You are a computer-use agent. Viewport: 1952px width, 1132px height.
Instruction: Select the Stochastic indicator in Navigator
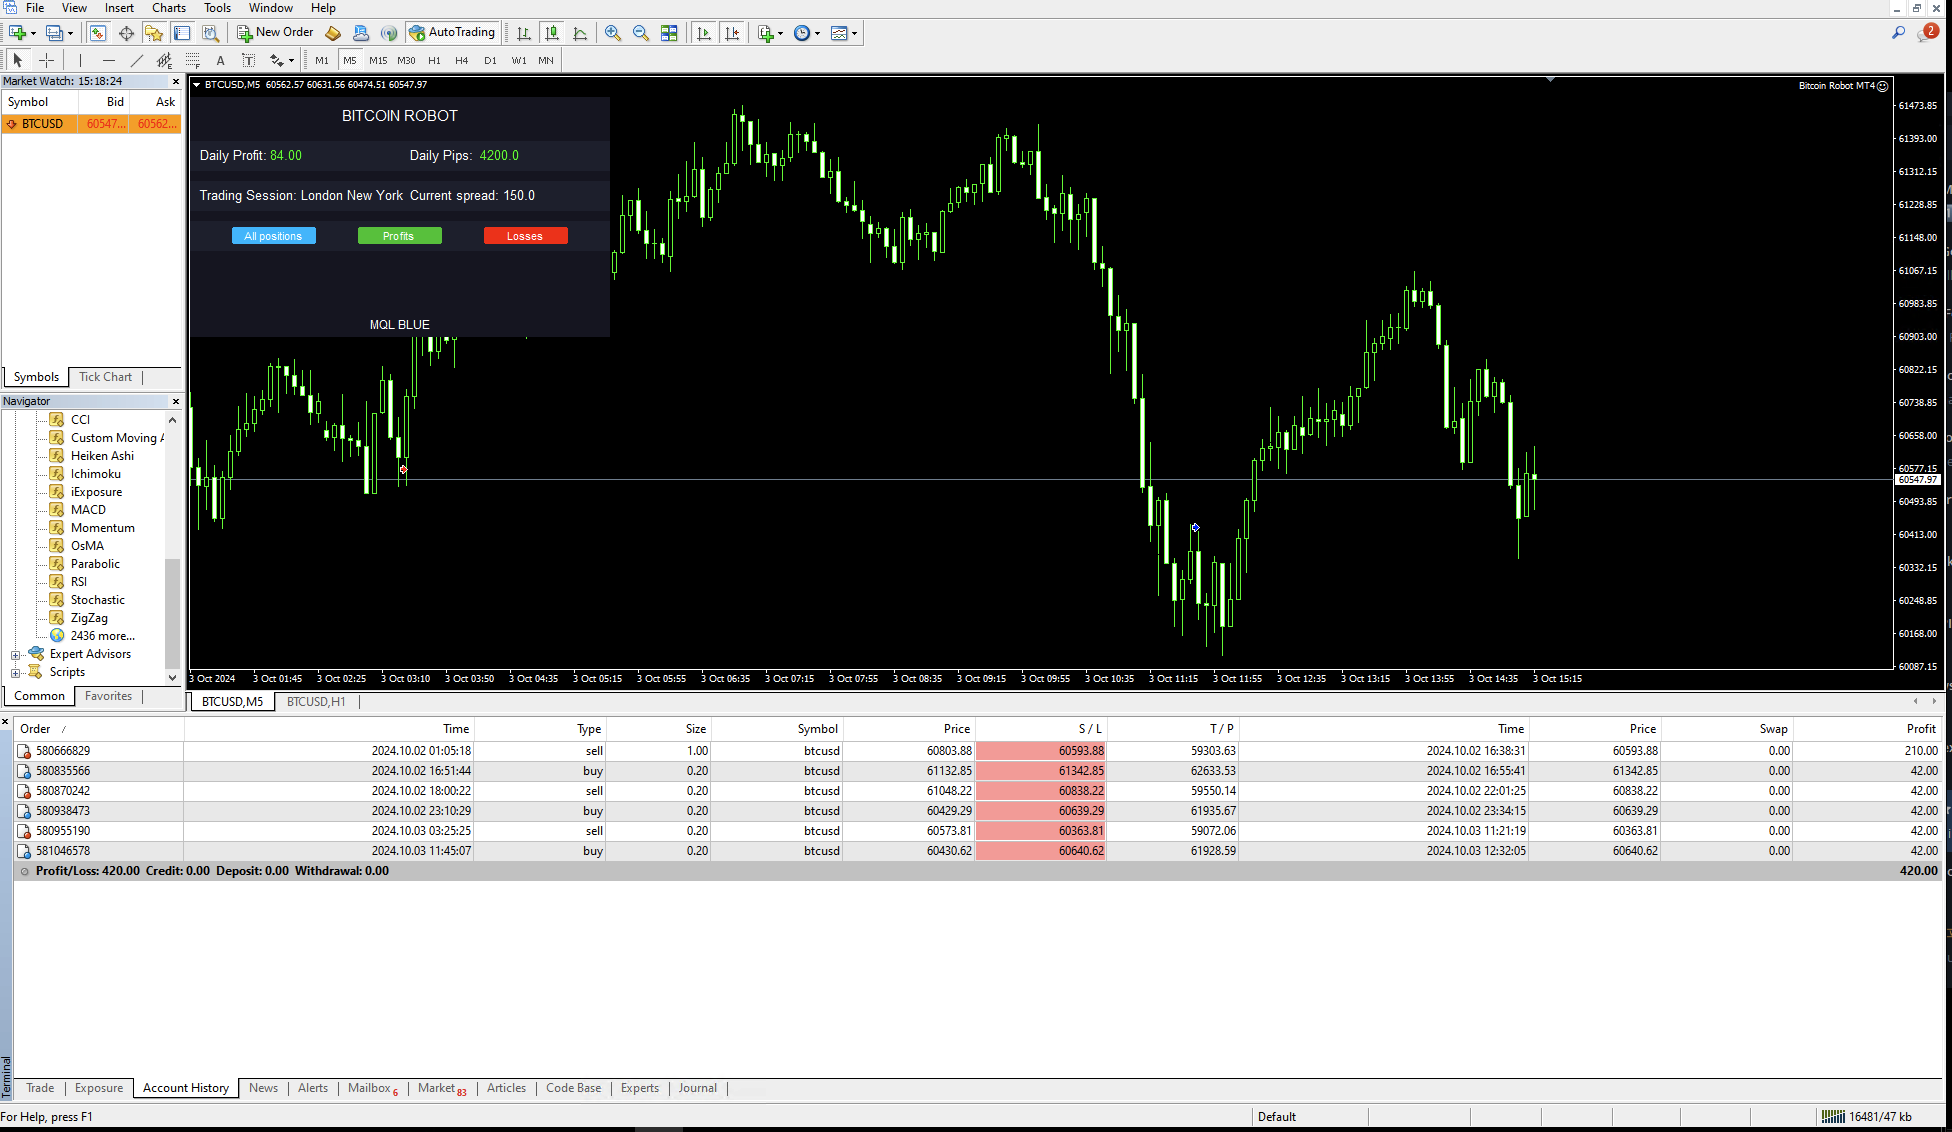[x=98, y=600]
